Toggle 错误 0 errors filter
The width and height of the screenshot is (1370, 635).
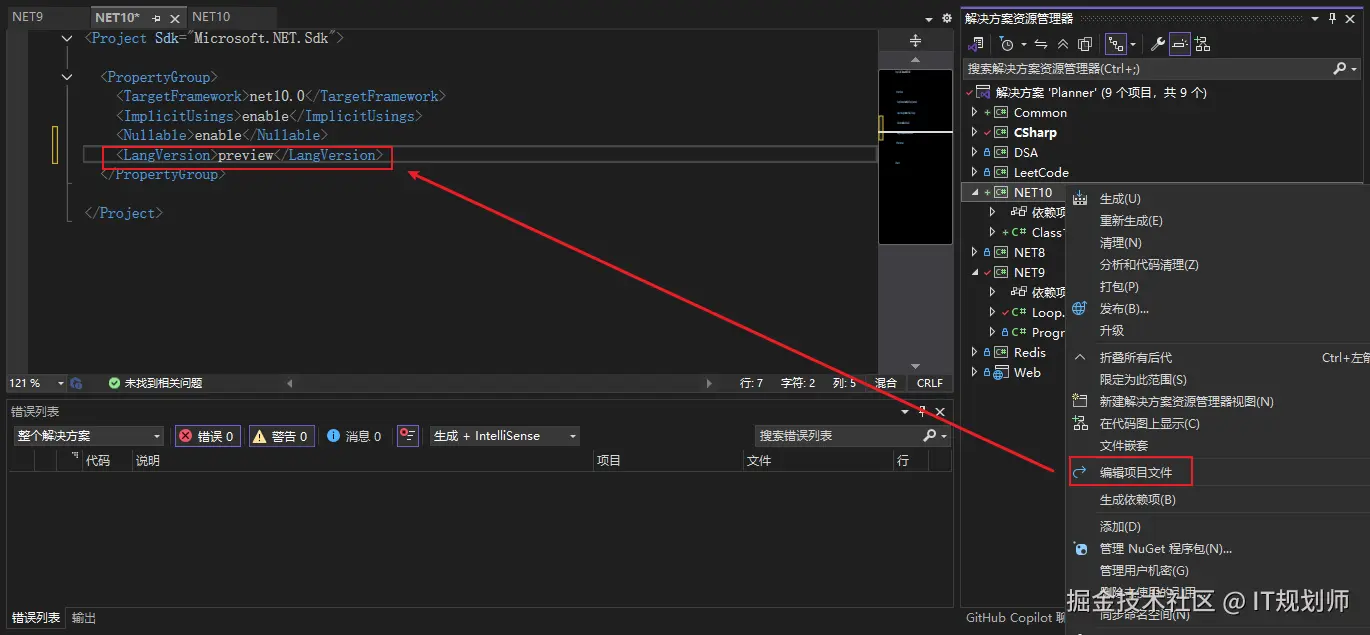[207, 436]
